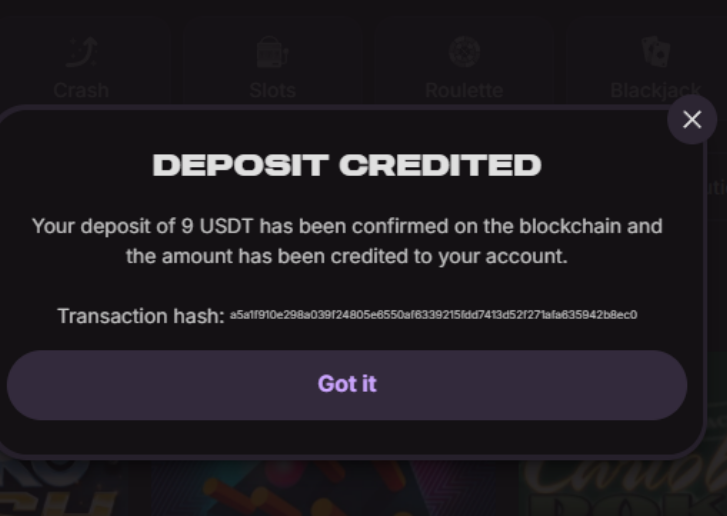The image size is (727, 516).
Task: Select the Blackjack category label
Action: point(656,90)
